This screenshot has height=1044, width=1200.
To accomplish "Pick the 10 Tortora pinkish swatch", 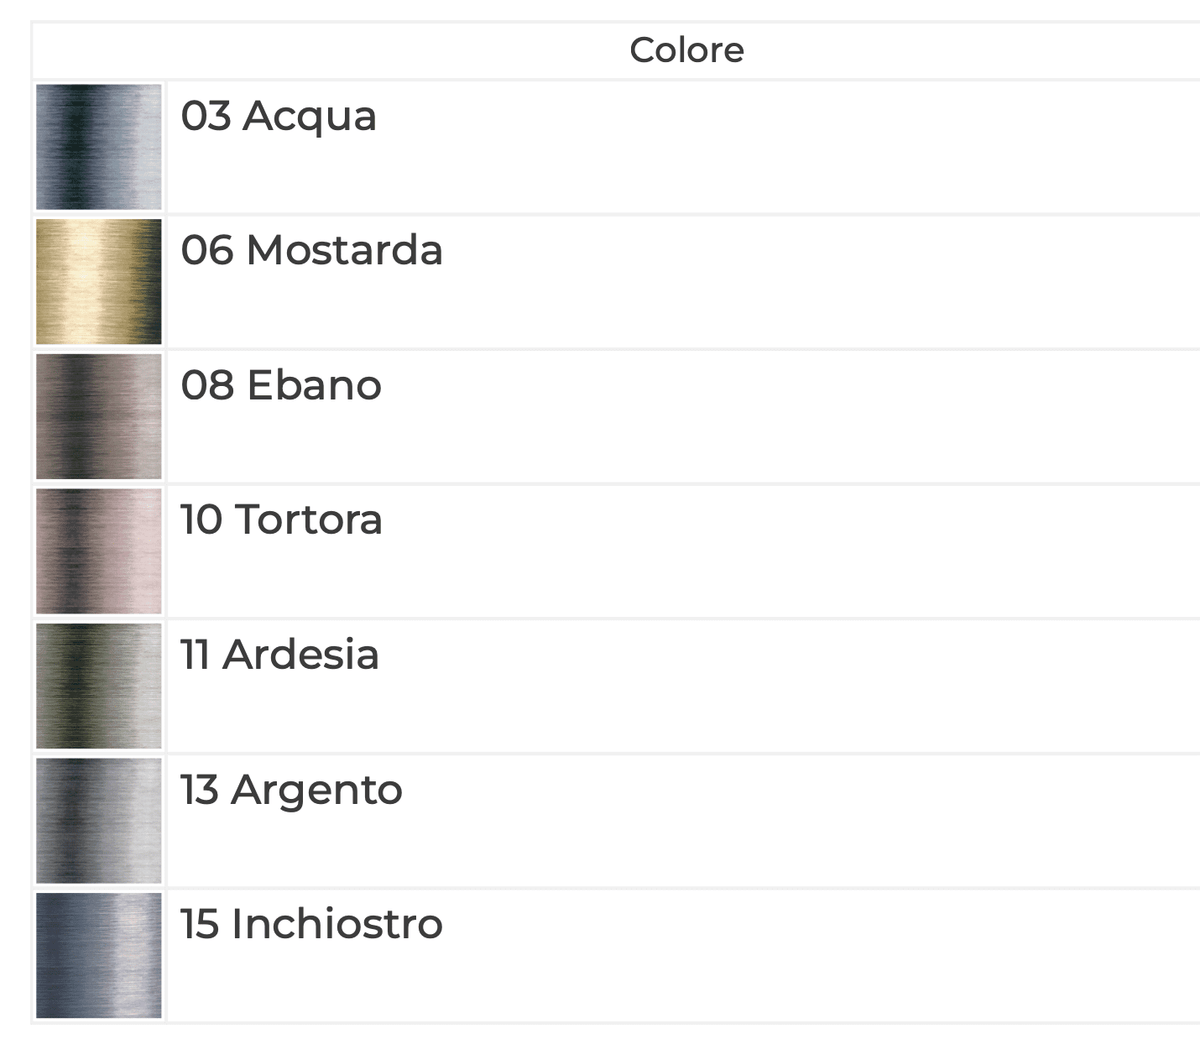I will click(x=99, y=551).
